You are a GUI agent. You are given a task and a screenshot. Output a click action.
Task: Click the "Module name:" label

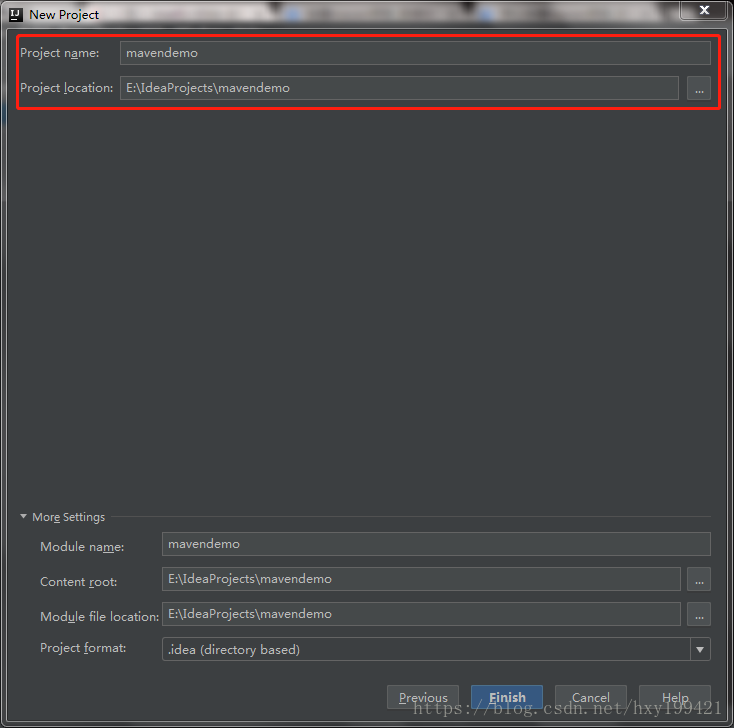point(82,546)
